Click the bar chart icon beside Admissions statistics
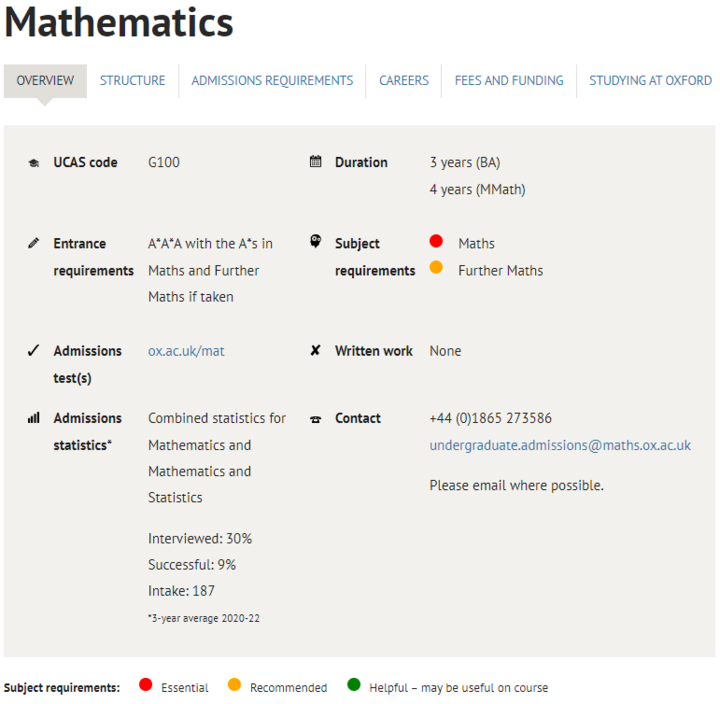 34,418
